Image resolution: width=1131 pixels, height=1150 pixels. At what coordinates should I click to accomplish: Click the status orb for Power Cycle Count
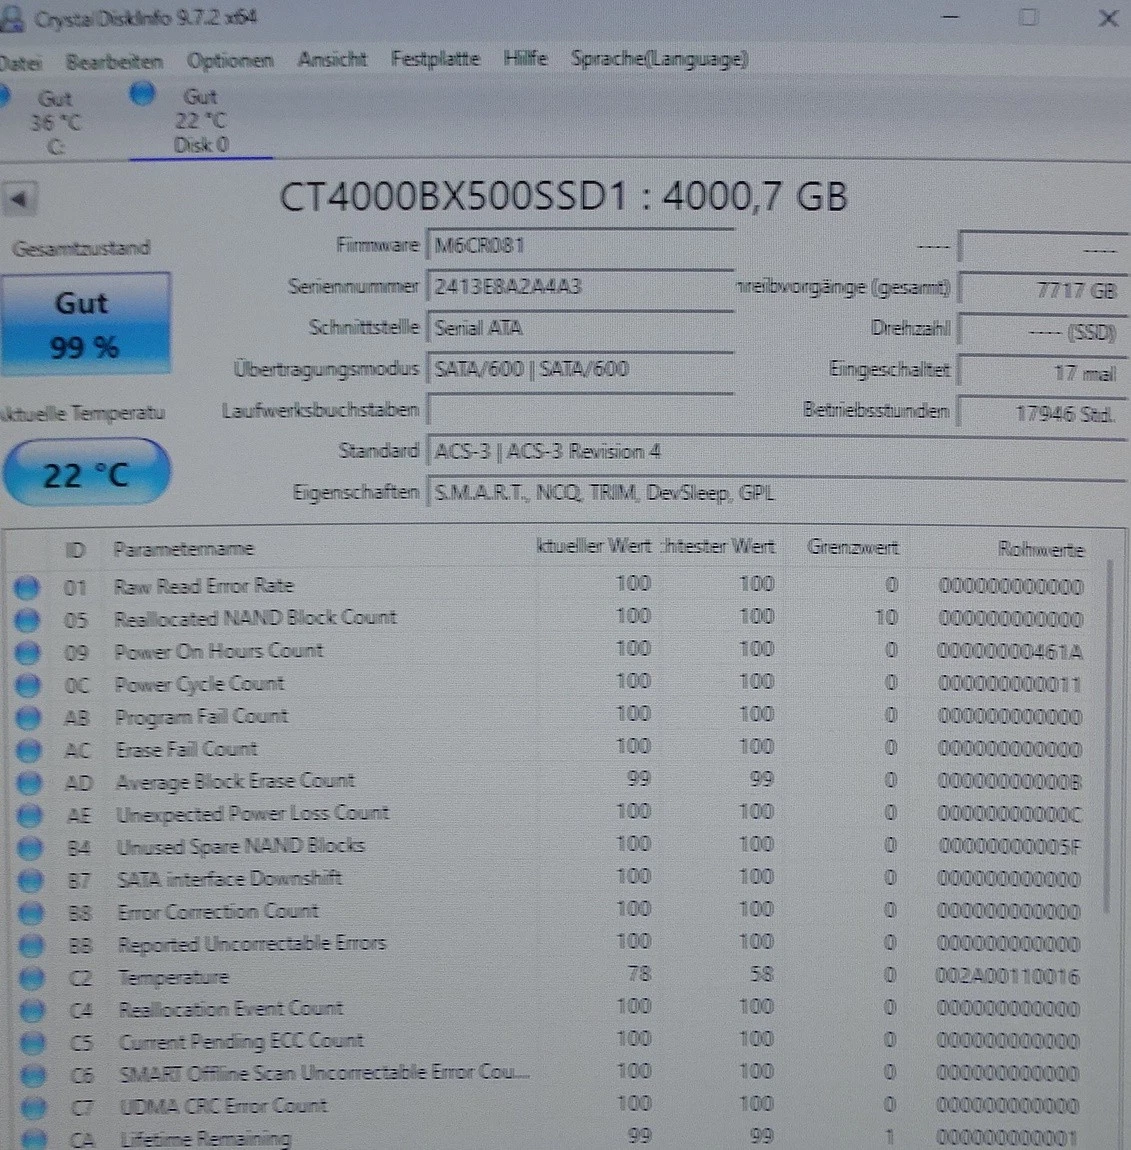coord(28,685)
